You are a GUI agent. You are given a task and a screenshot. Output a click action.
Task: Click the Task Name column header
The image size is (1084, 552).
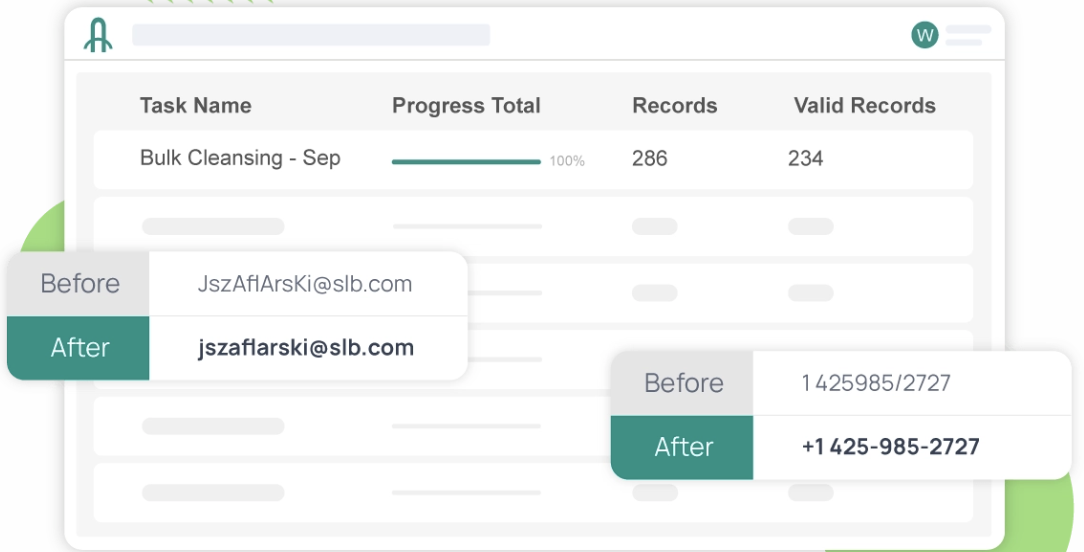[195, 106]
